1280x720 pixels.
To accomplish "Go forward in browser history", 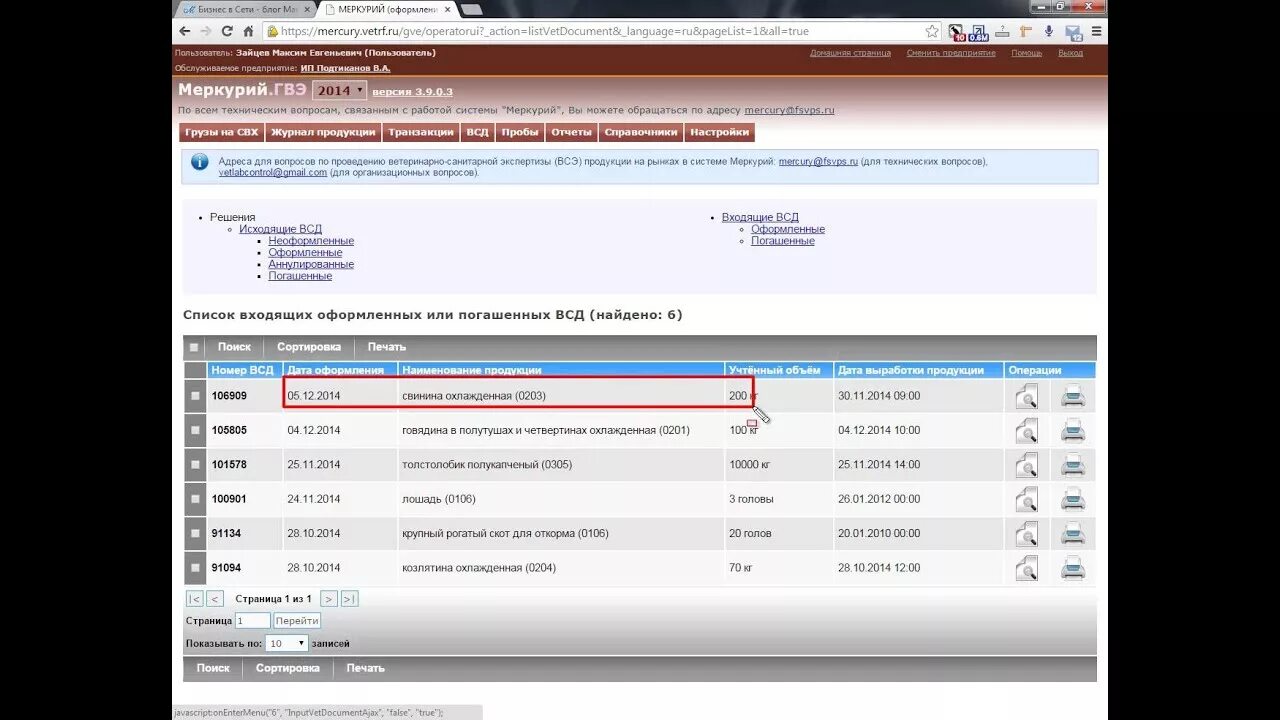I will 206,31.
